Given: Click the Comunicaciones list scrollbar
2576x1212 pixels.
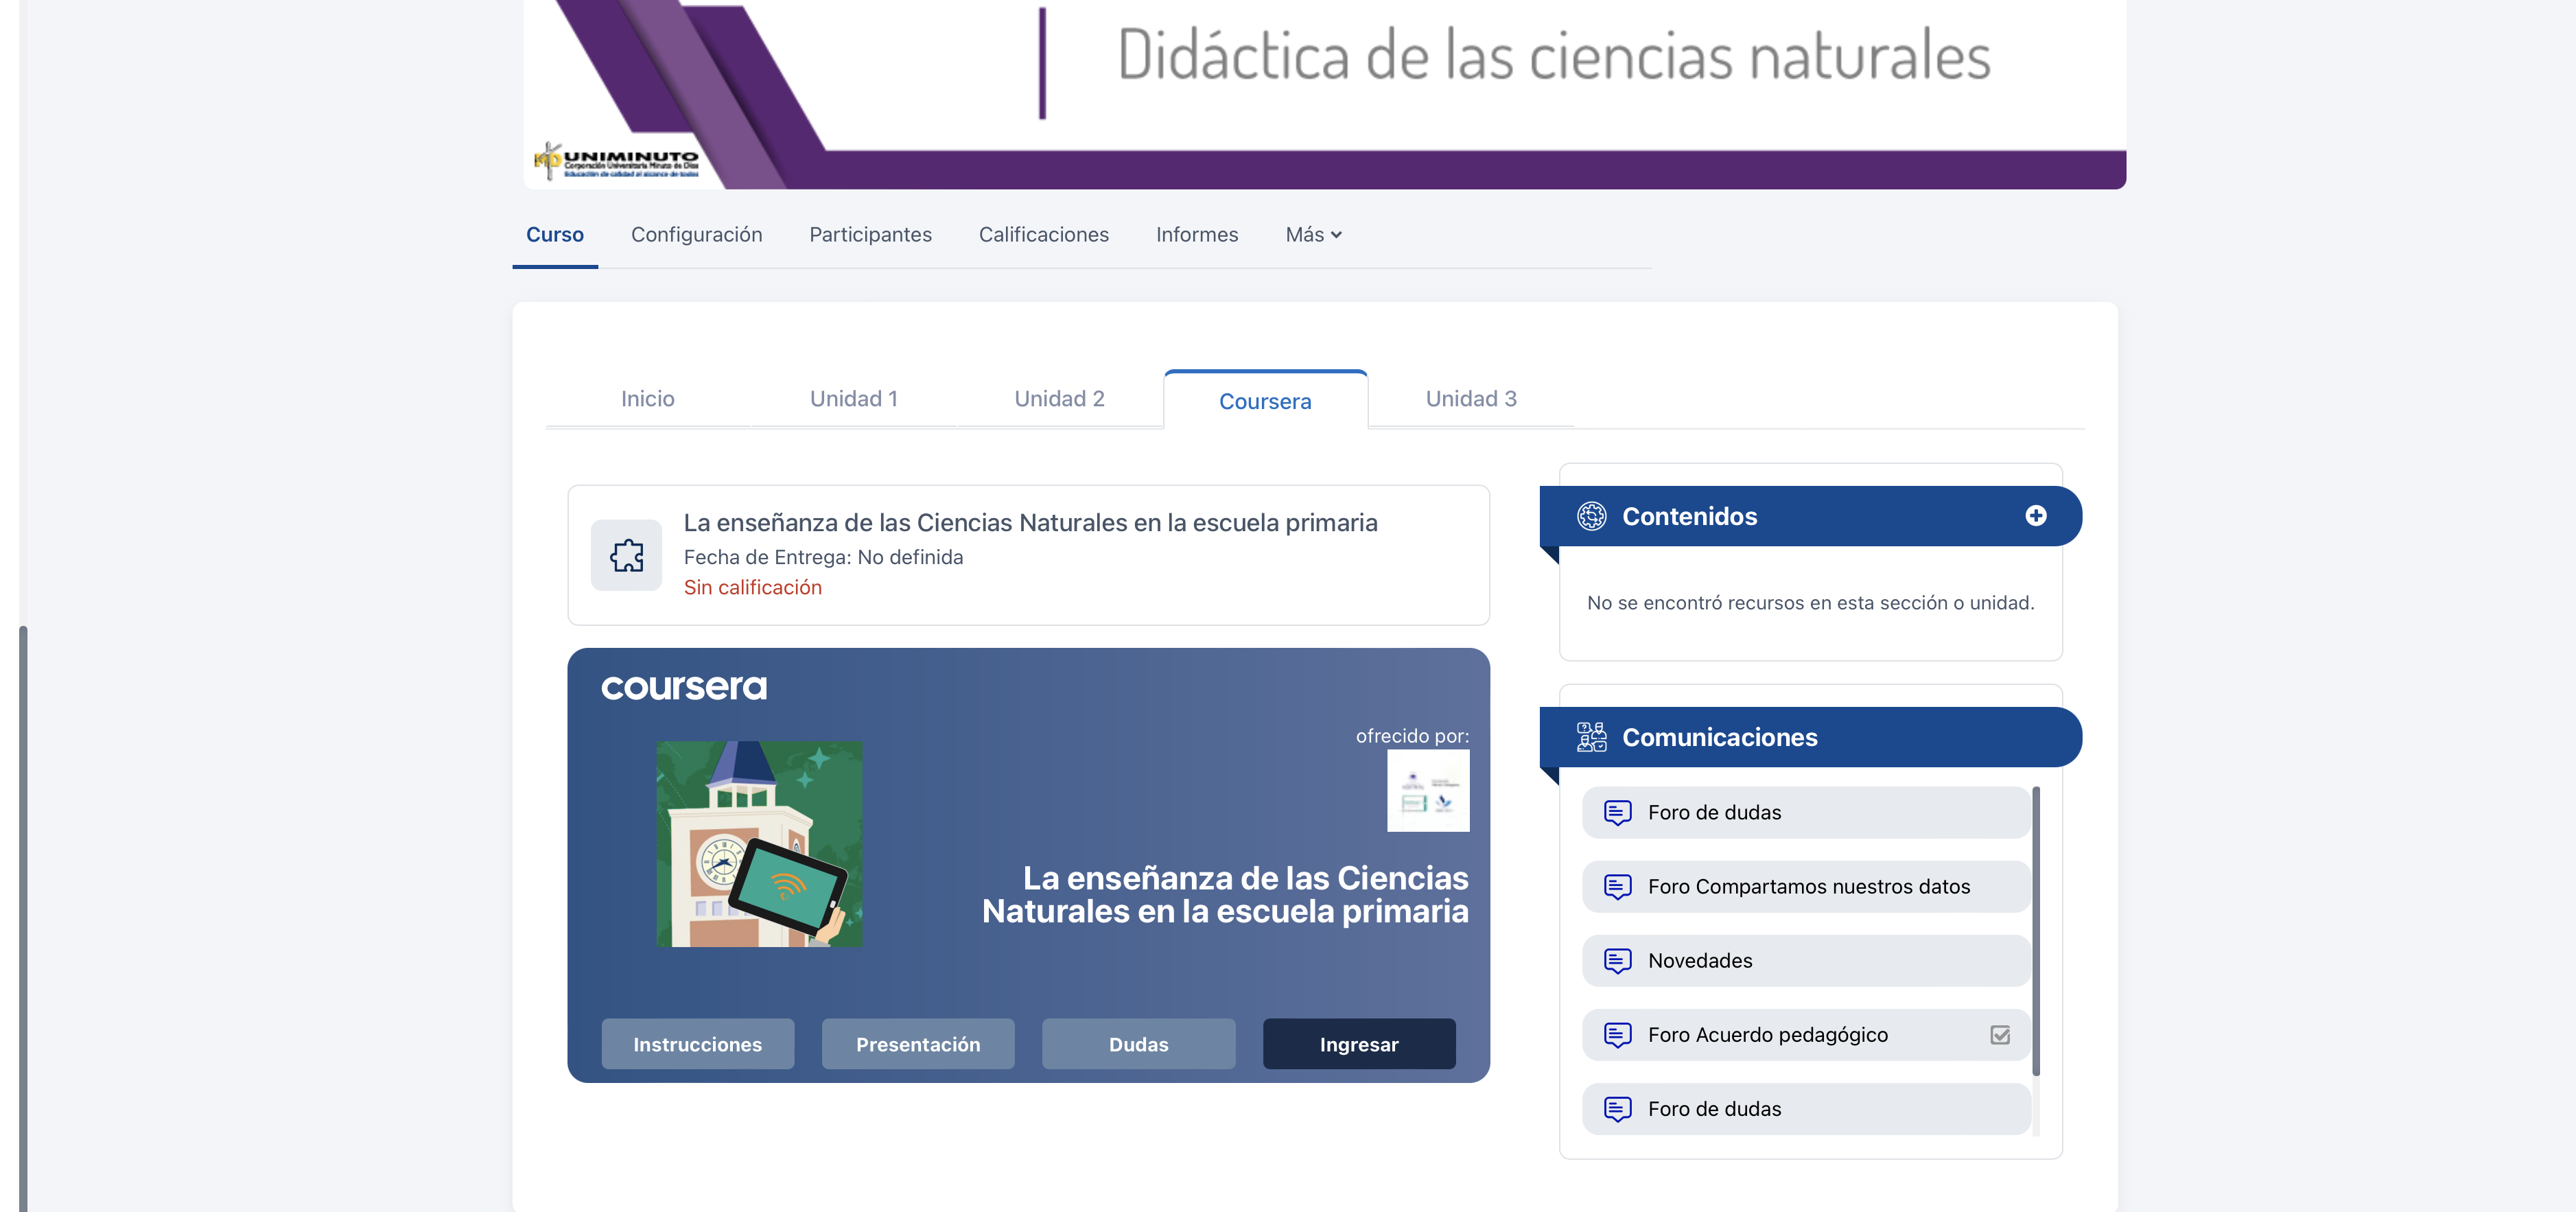Looking at the screenshot, I should (2035, 931).
